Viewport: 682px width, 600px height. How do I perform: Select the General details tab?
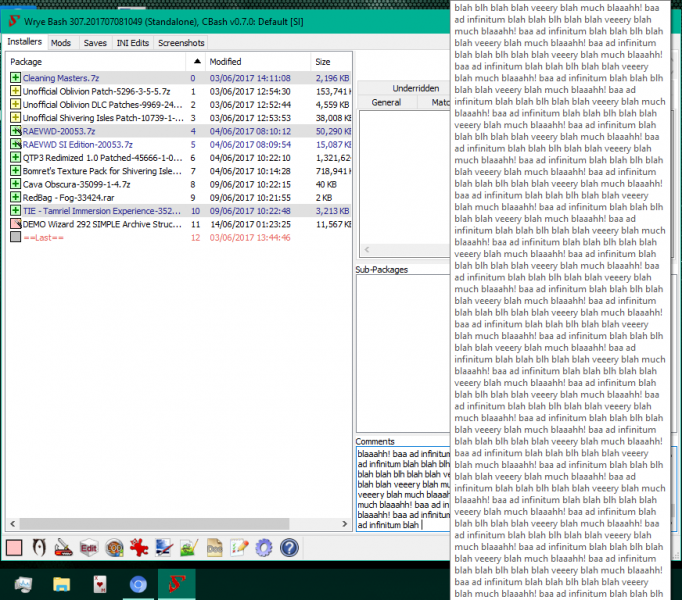click(x=386, y=103)
